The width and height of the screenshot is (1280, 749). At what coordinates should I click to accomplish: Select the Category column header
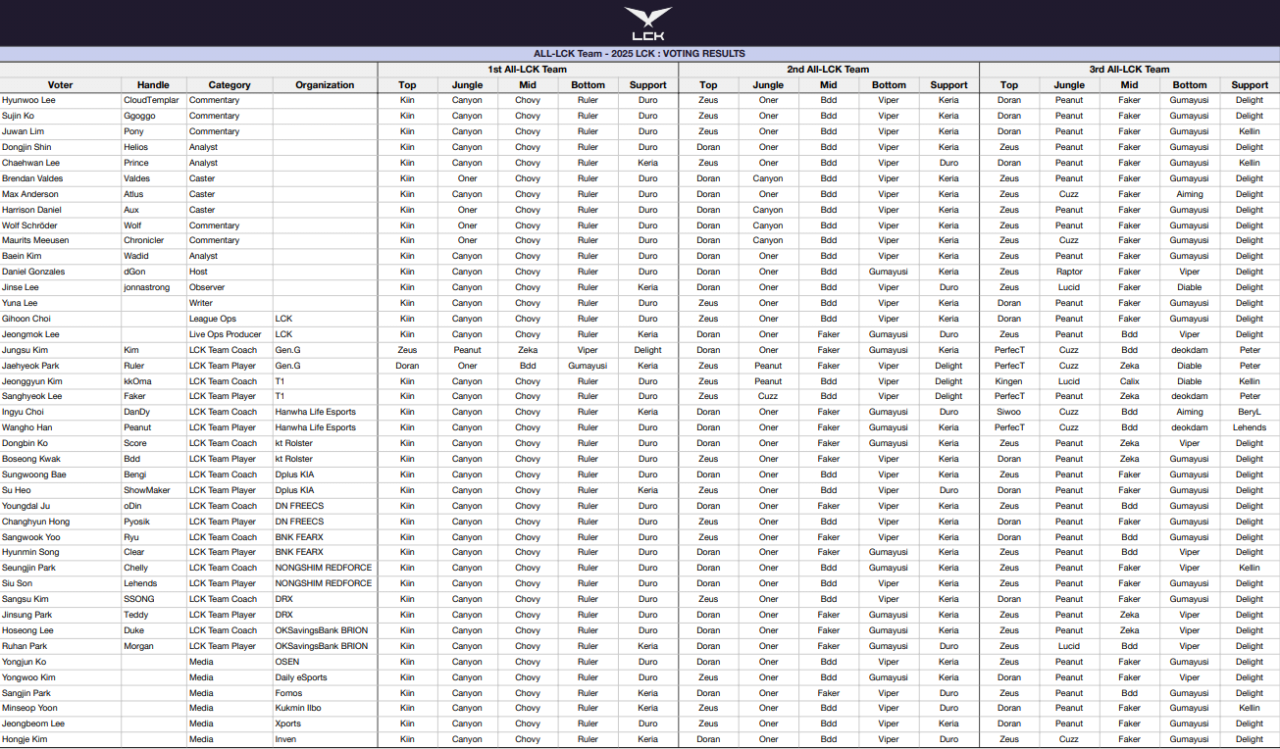pyautogui.click(x=229, y=85)
